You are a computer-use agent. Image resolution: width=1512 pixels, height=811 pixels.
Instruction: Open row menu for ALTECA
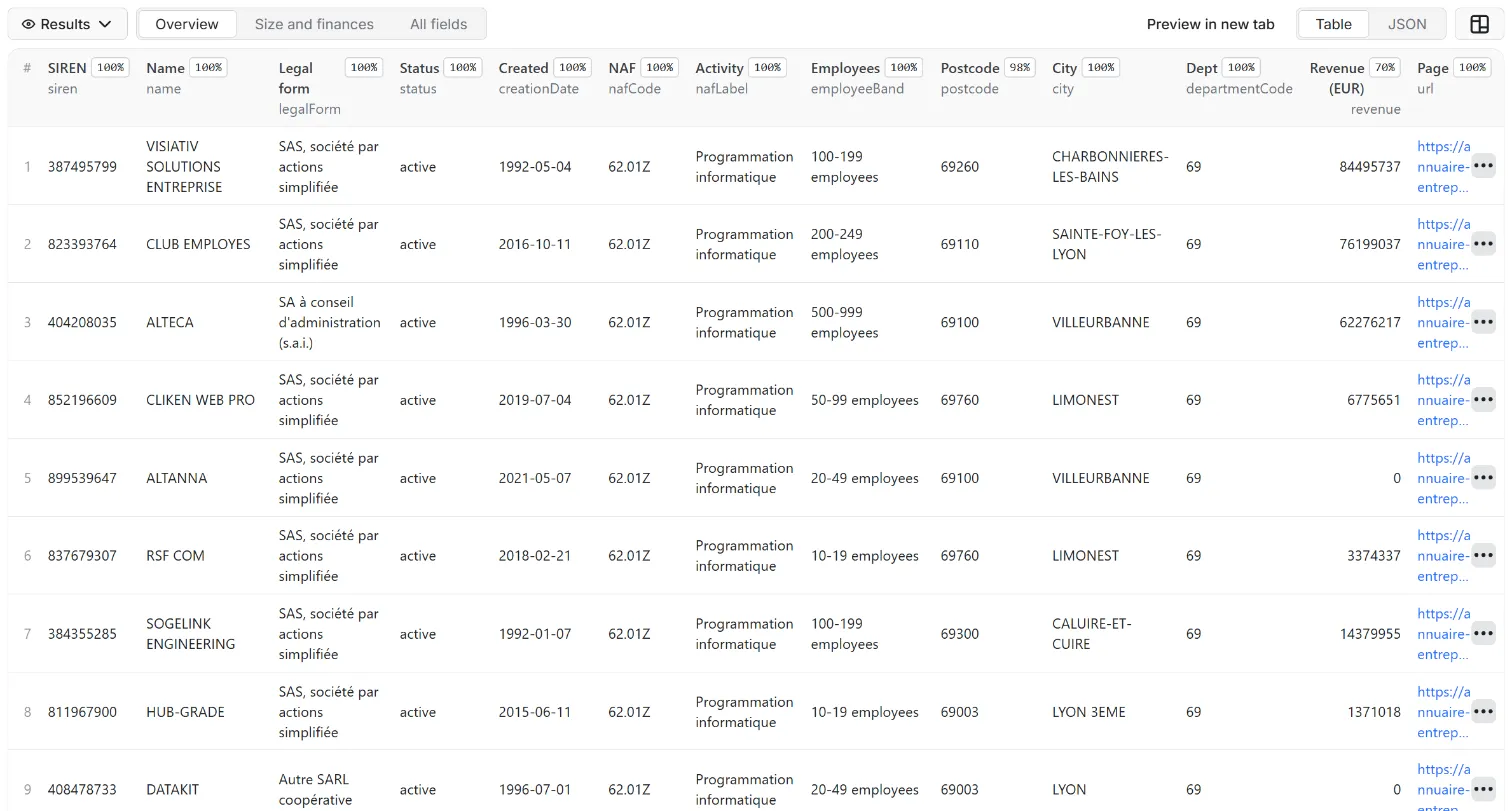tap(1483, 322)
